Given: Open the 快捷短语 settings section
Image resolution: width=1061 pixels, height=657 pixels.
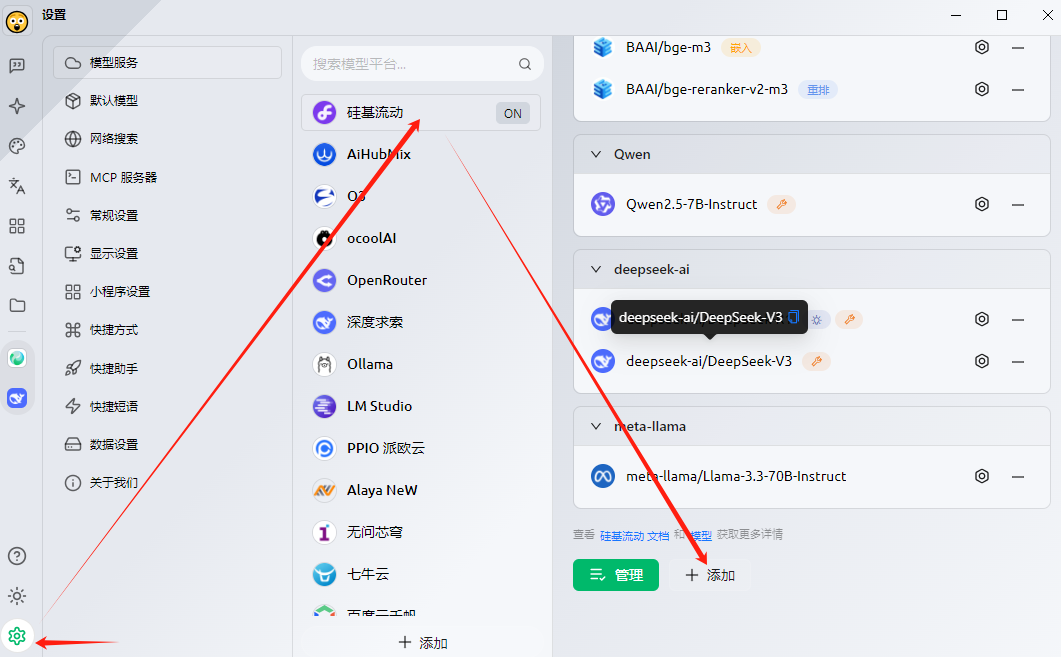Looking at the screenshot, I should pyautogui.click(x=168, y=407).
